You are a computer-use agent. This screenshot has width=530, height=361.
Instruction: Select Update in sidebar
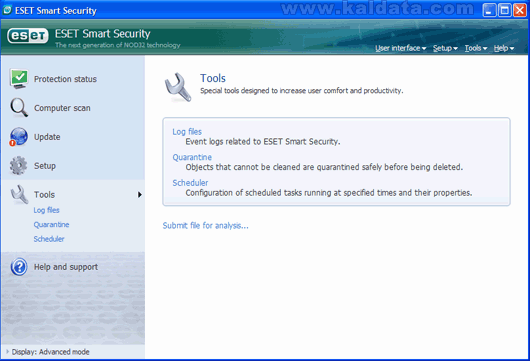coord(47,137)
